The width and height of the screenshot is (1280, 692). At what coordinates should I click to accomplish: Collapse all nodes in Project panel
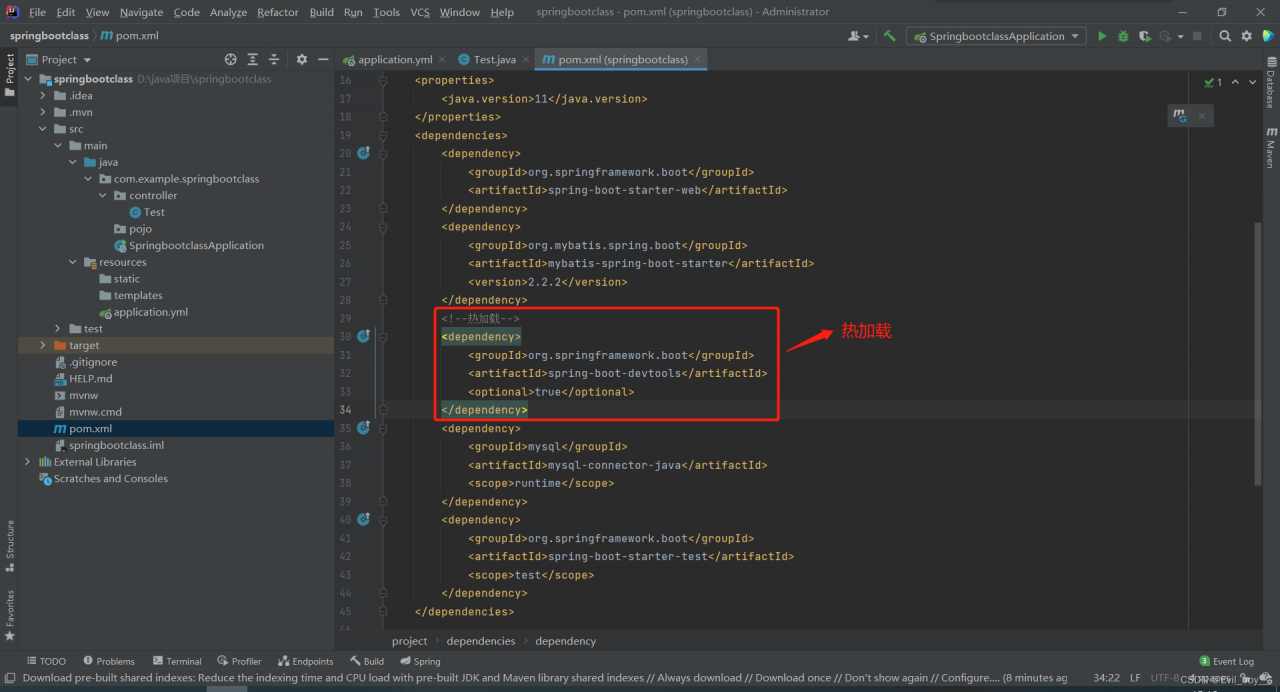[x=274, y=60]
